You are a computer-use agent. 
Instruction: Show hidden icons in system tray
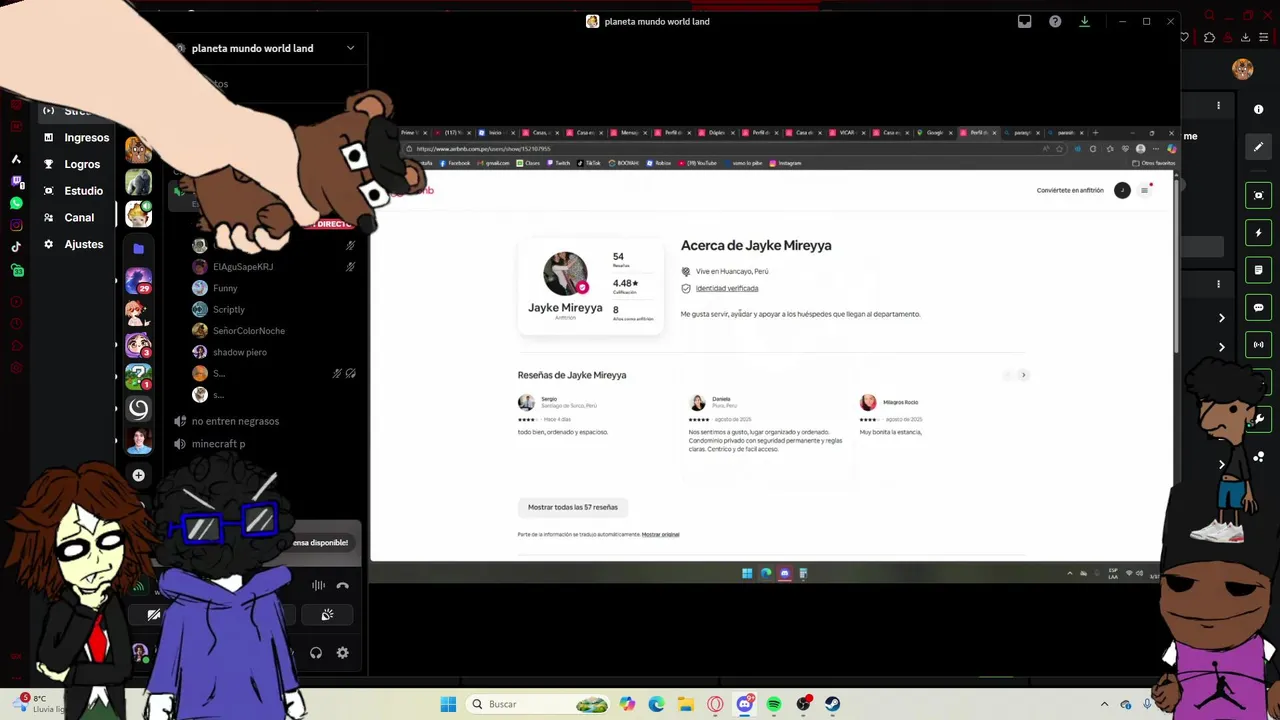coord(1104,704)
